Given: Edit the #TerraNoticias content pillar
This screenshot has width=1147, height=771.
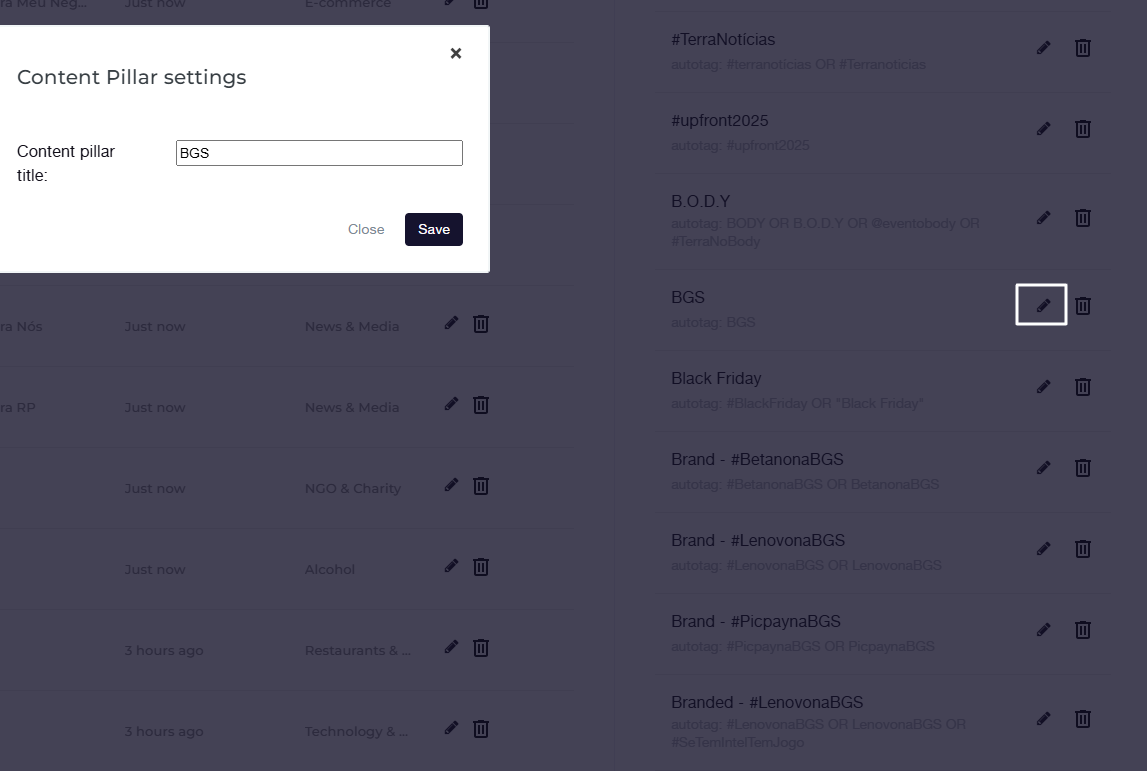Looking at the screenshot, I should 1043,48.
